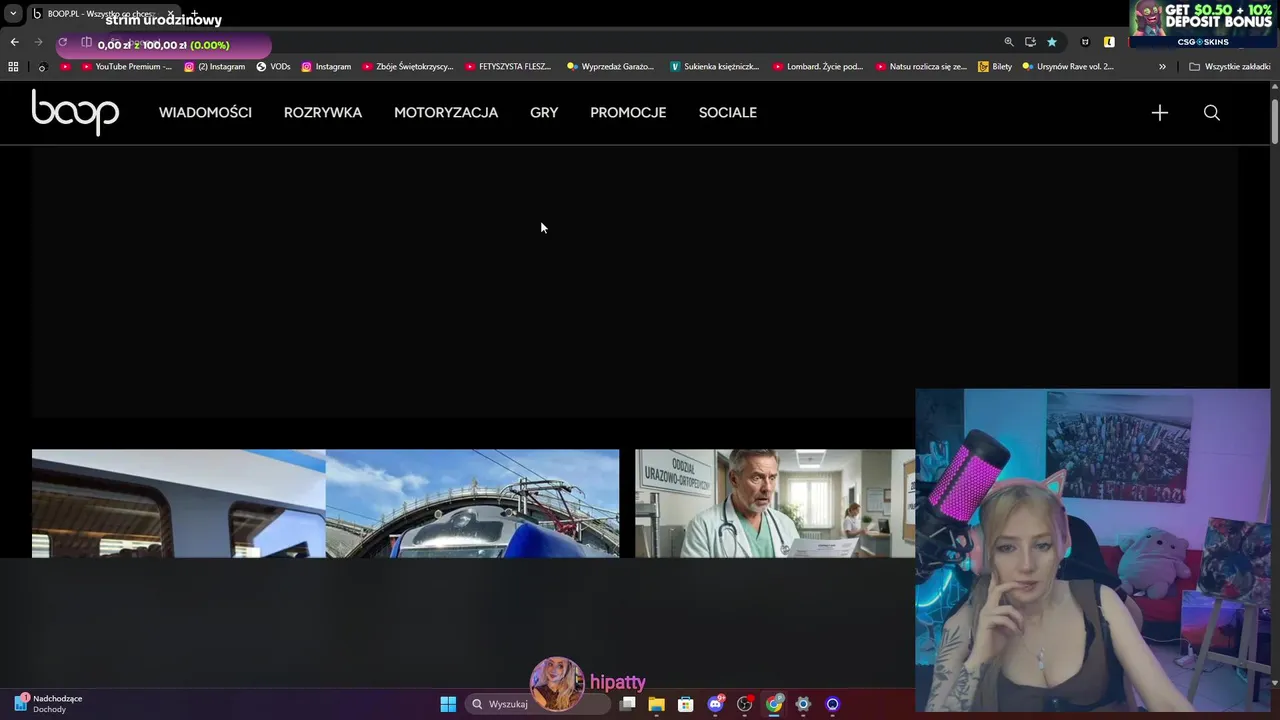Click the install/cast icon beside the star
The image size is (1280, 720).
(x=1030, y=42)
